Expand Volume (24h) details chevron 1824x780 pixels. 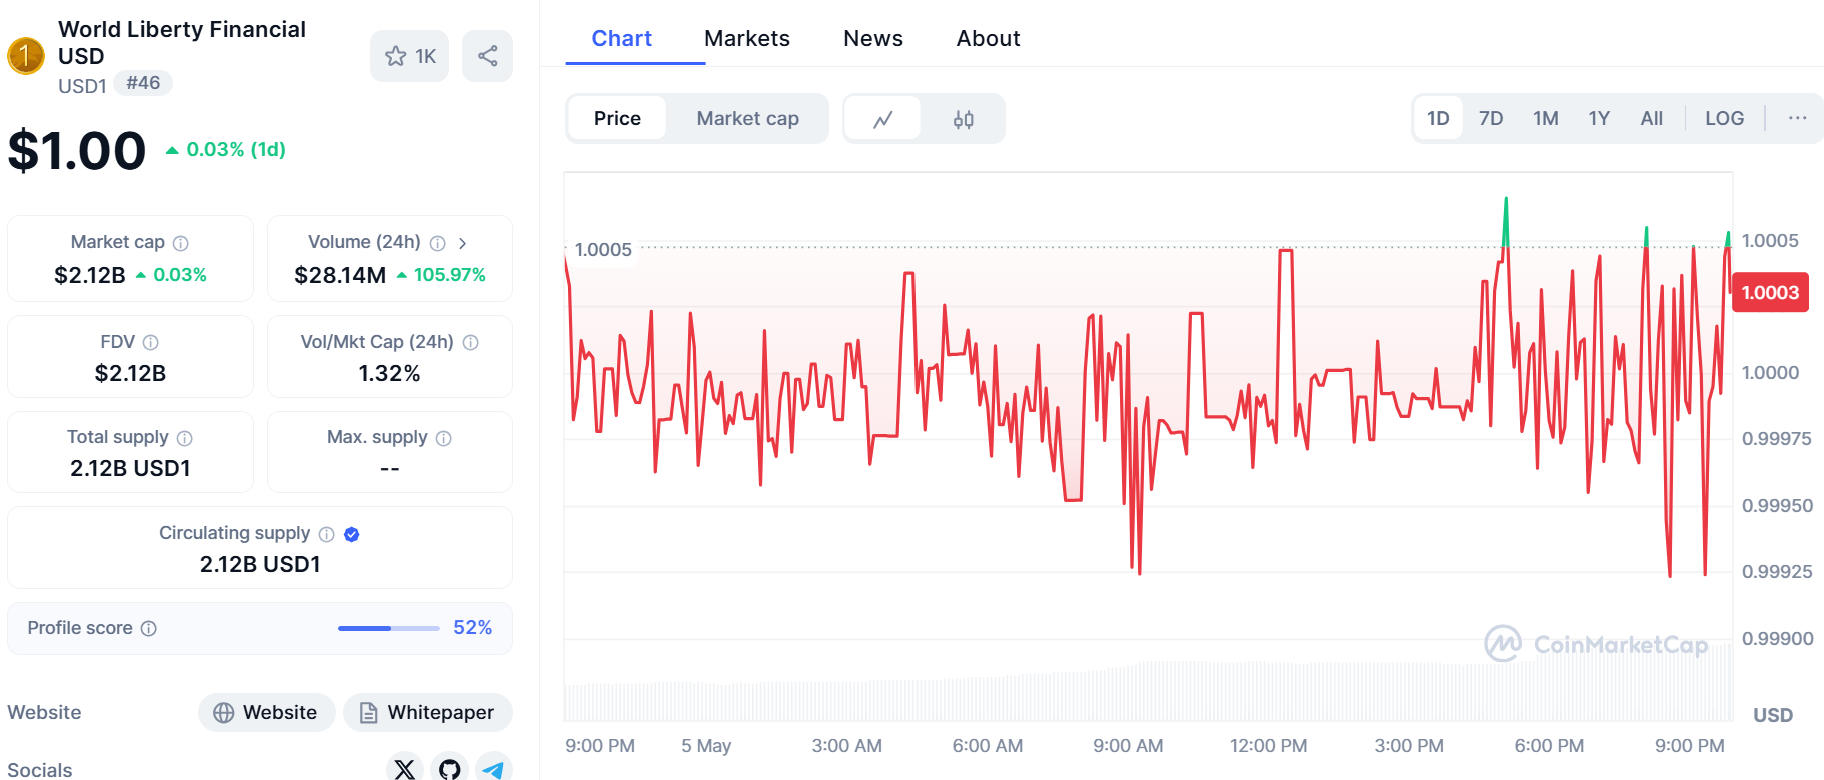point(462,243)
